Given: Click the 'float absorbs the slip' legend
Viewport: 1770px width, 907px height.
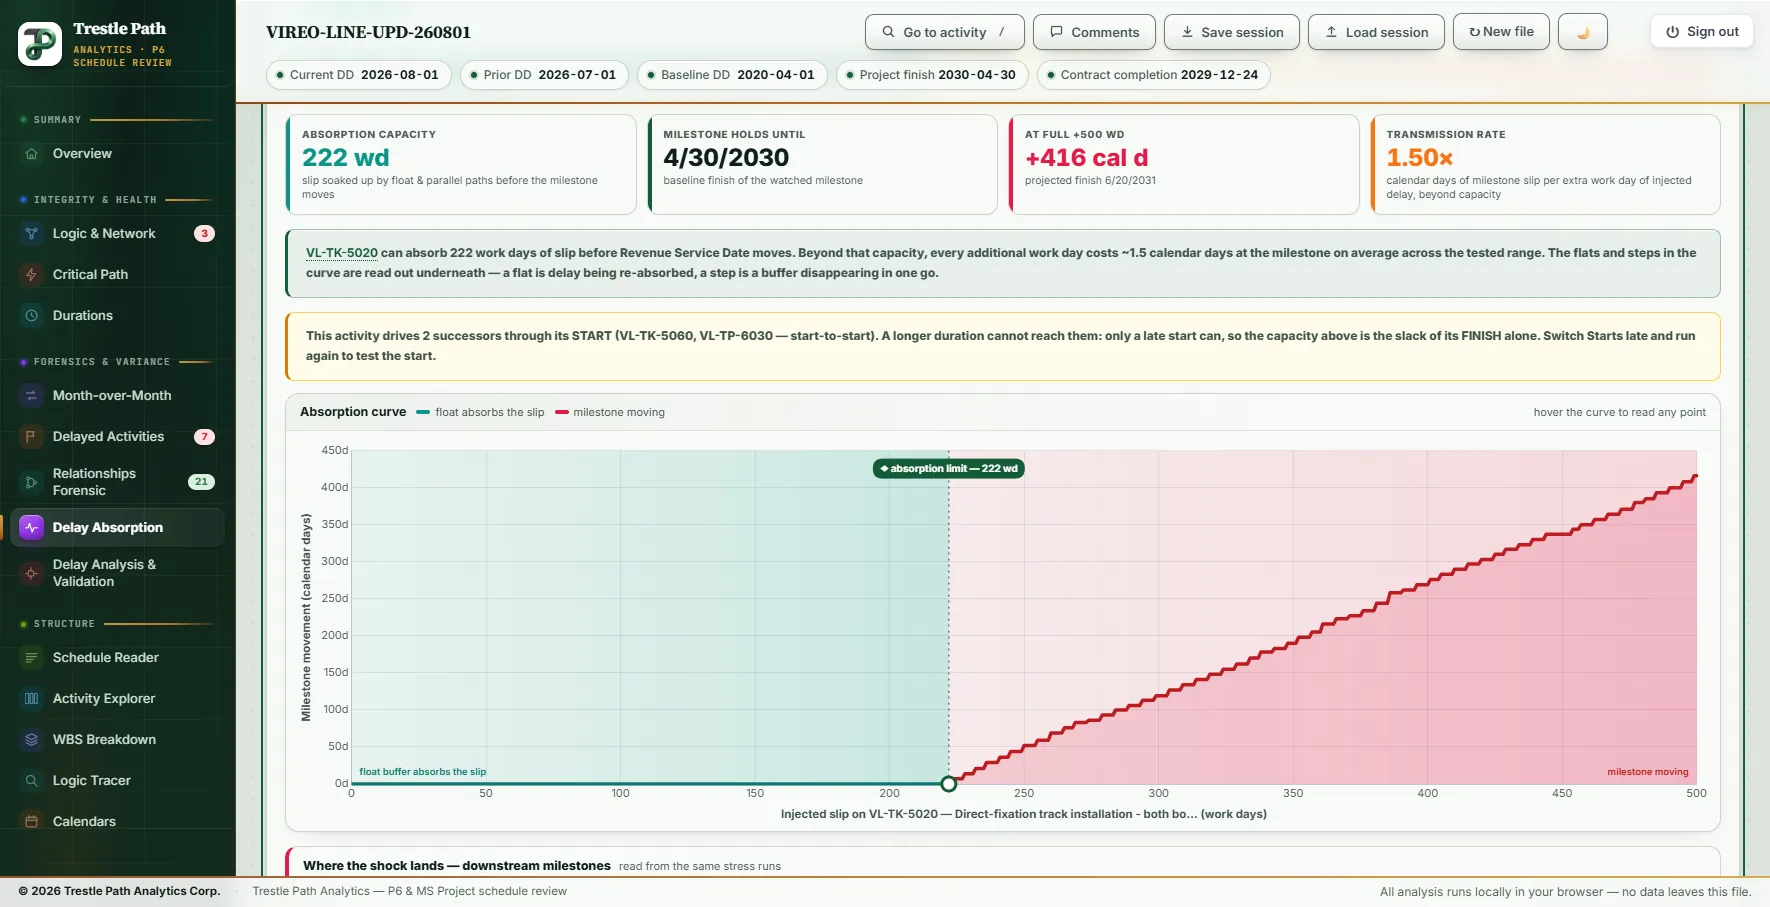Looking at the screenshot, I should (481, 413).
